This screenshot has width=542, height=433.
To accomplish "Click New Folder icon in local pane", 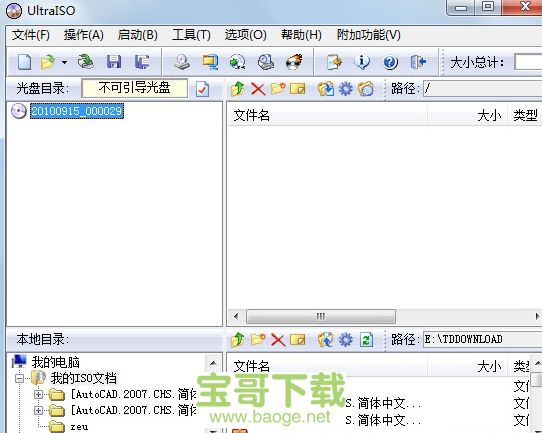I will click(258, 340).
